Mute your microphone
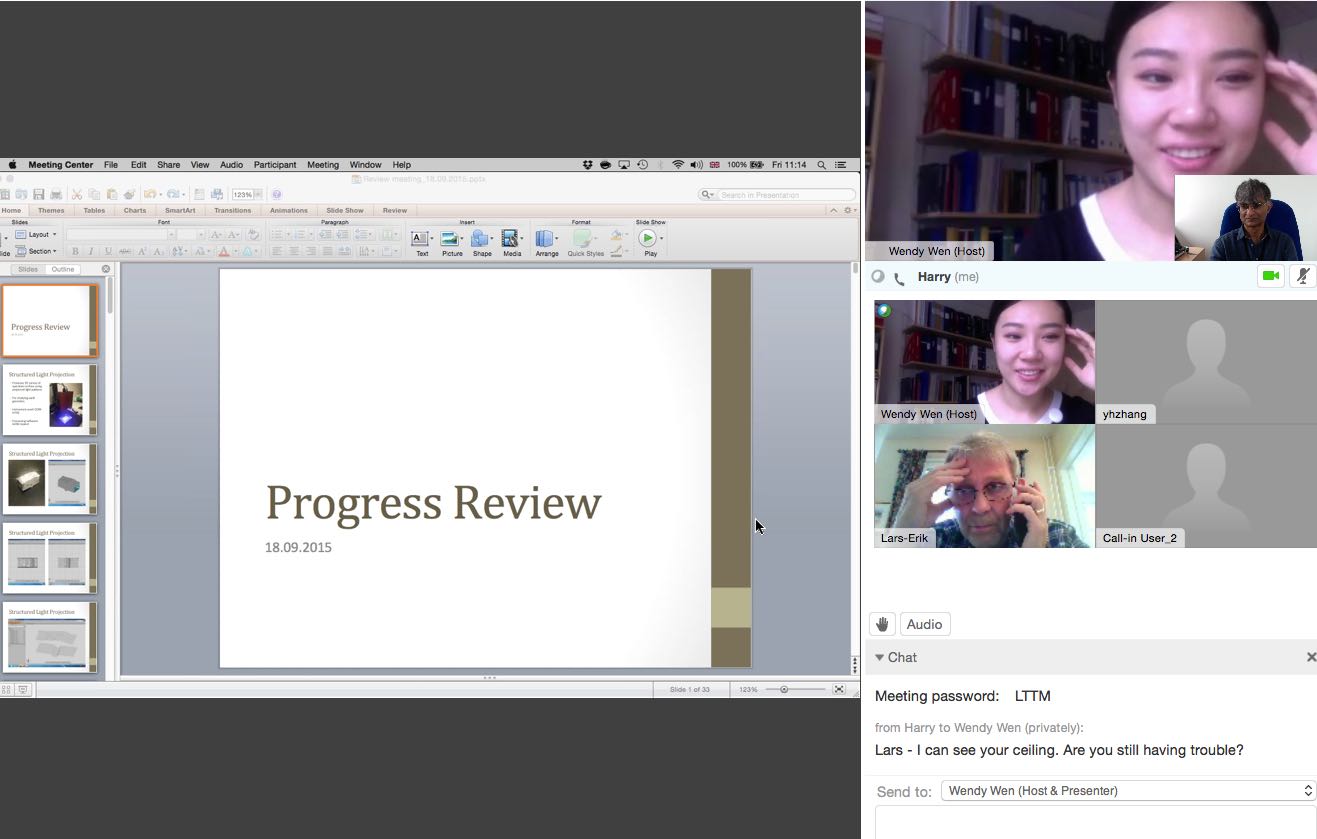Viewport: 1317px width, 839px height. pyautogui.click(x=1302, y=276)
